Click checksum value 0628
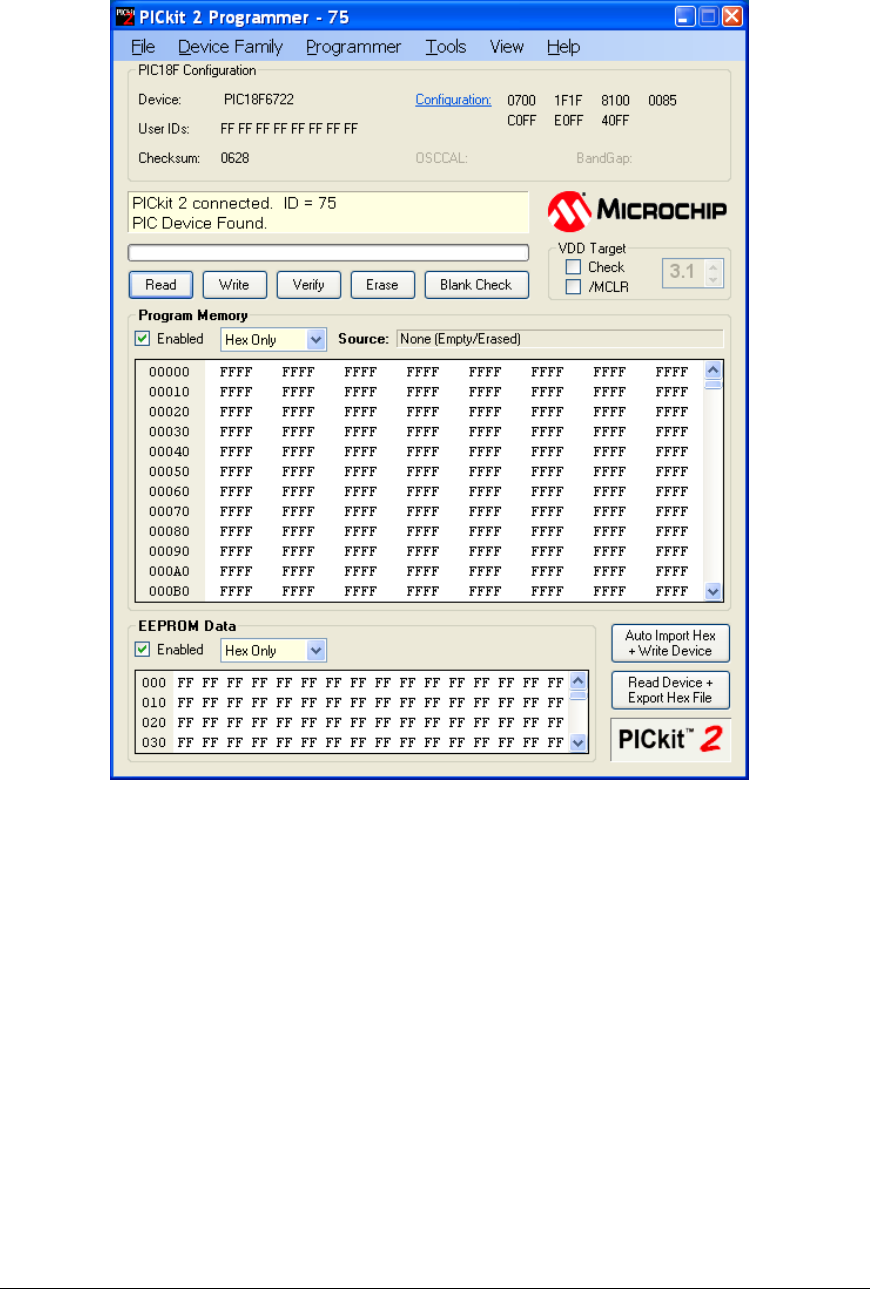 [x=235, y=158]
